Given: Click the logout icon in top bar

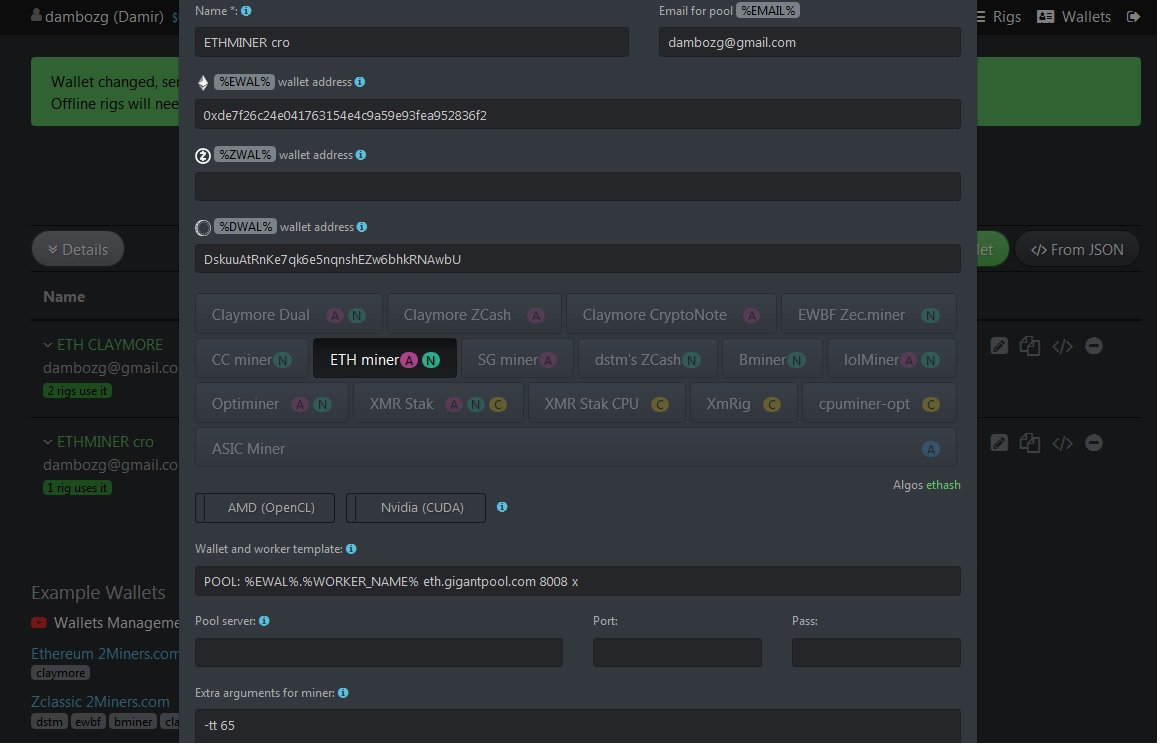Looking at the screenshot, I should (1134, 16).
